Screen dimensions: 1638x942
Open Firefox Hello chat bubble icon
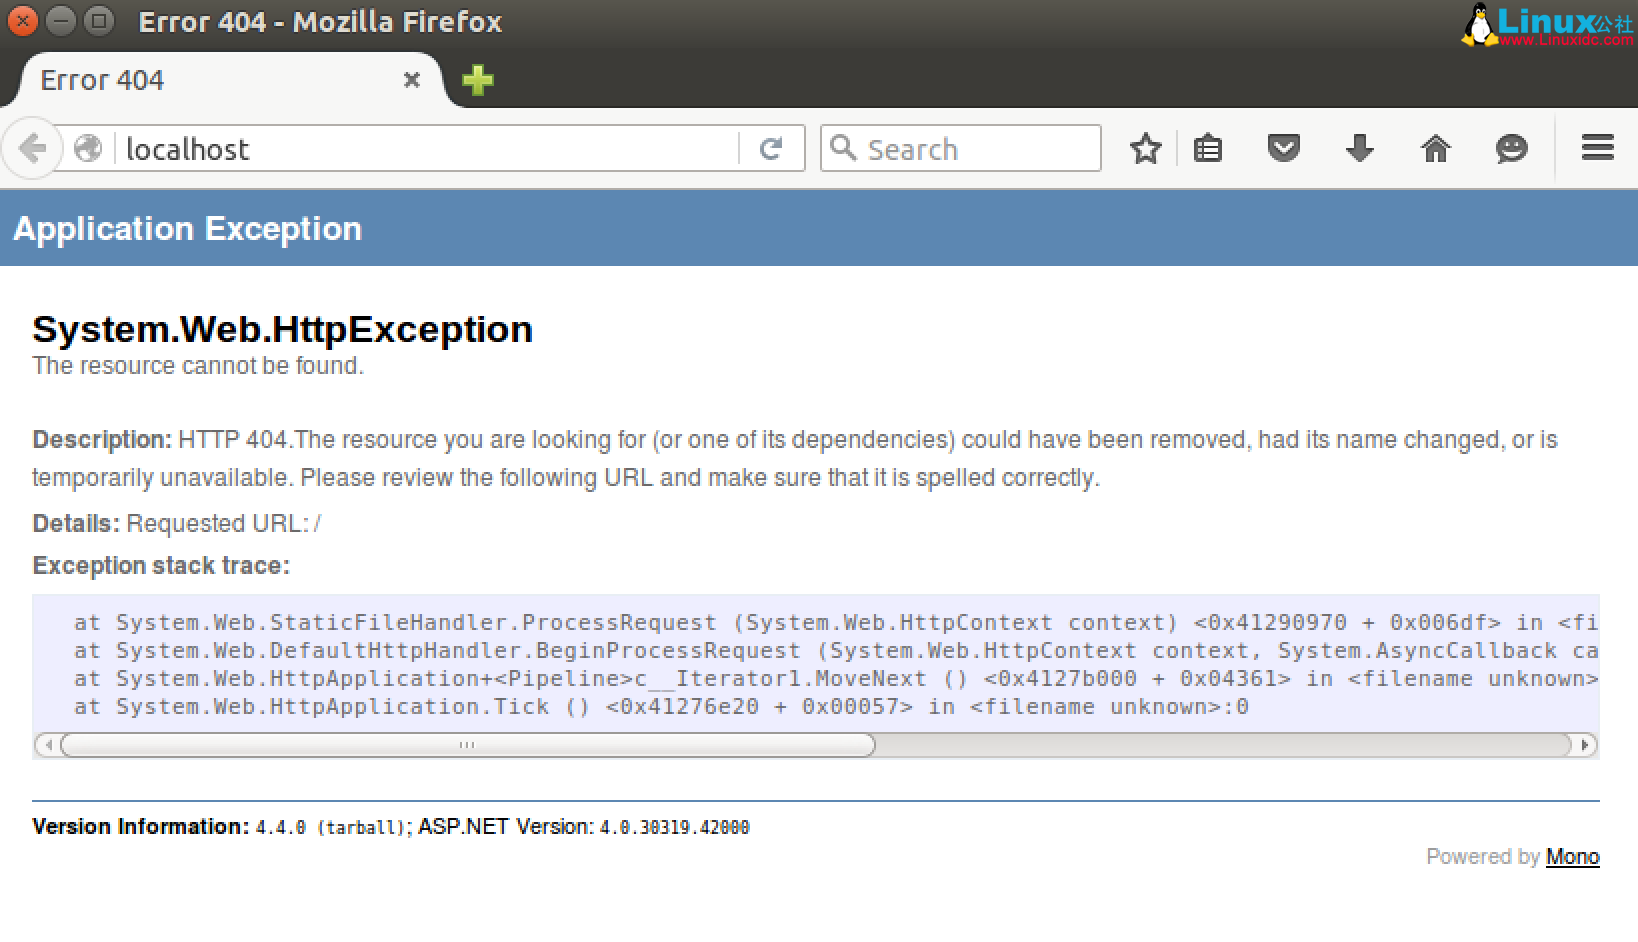coord(1511,148)
